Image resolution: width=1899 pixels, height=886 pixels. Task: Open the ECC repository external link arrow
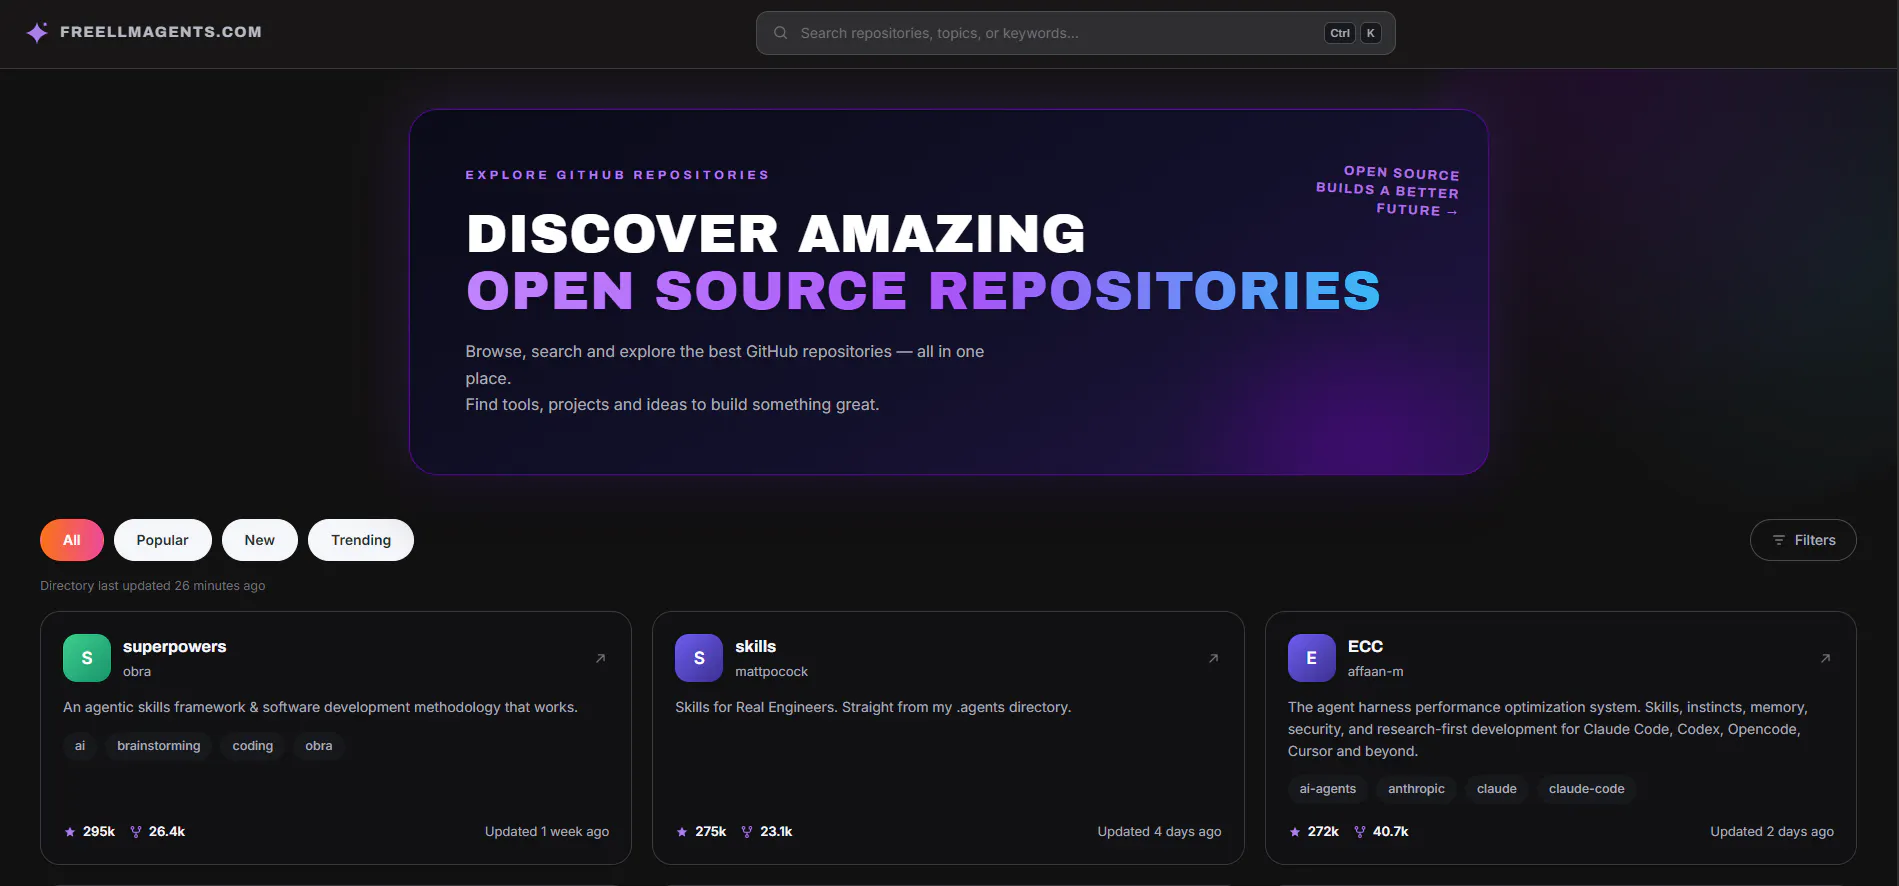point(1825,658)
